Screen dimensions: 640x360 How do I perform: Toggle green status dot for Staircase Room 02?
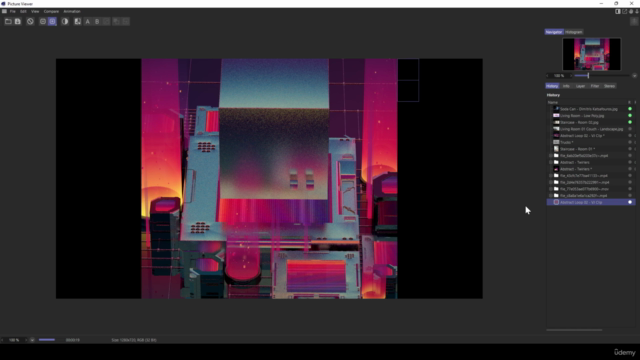pyautogui.click(x=630, y=122)
